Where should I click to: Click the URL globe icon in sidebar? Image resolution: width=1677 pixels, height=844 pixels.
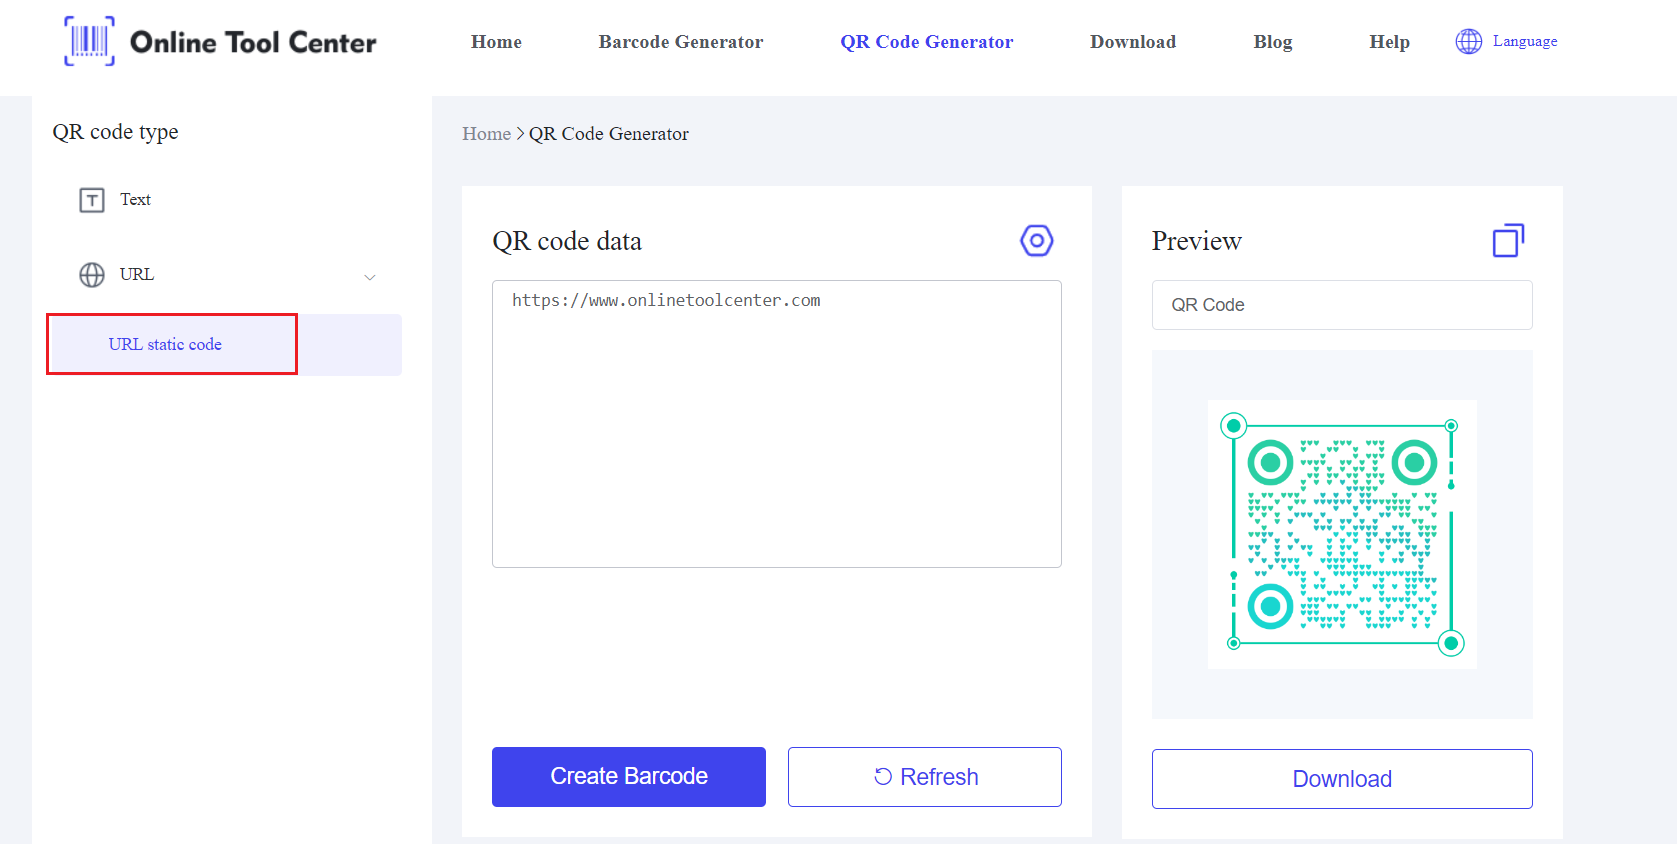tap(92, 275)
